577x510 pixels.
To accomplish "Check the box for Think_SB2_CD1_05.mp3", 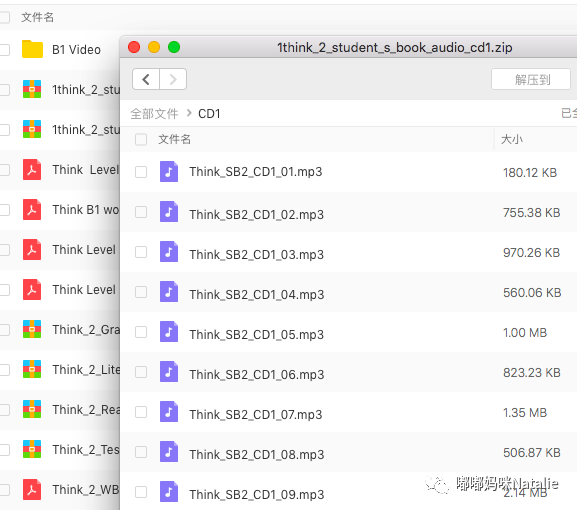I will (141, 332).
